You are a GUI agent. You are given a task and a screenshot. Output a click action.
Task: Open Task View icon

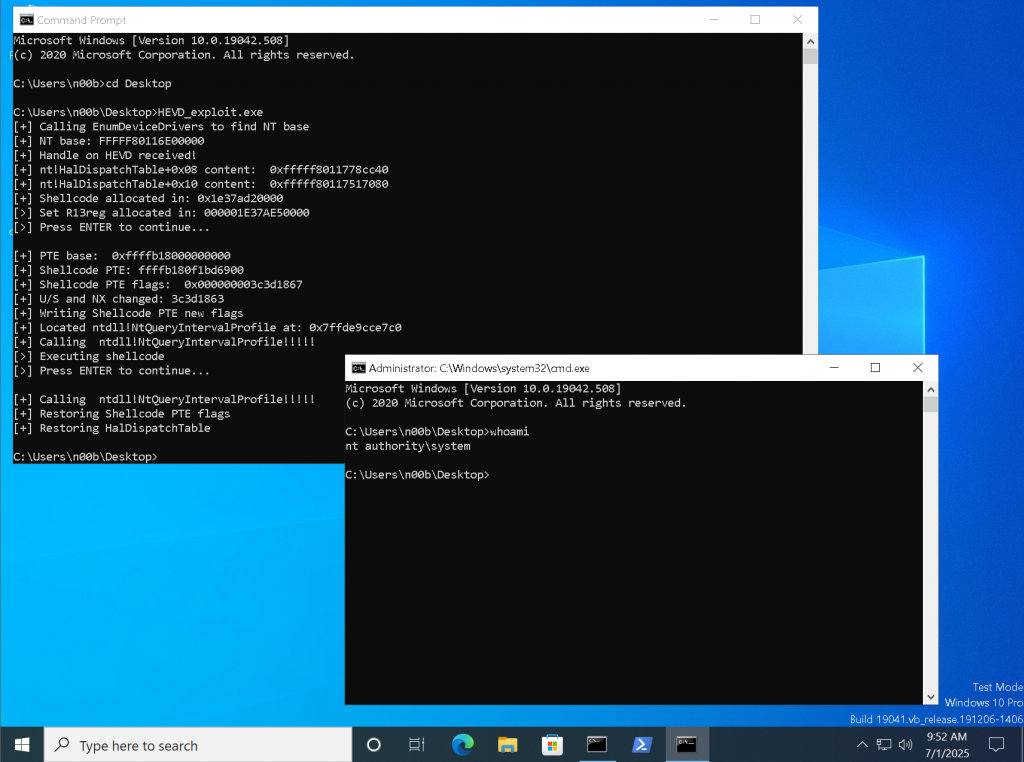417,744
